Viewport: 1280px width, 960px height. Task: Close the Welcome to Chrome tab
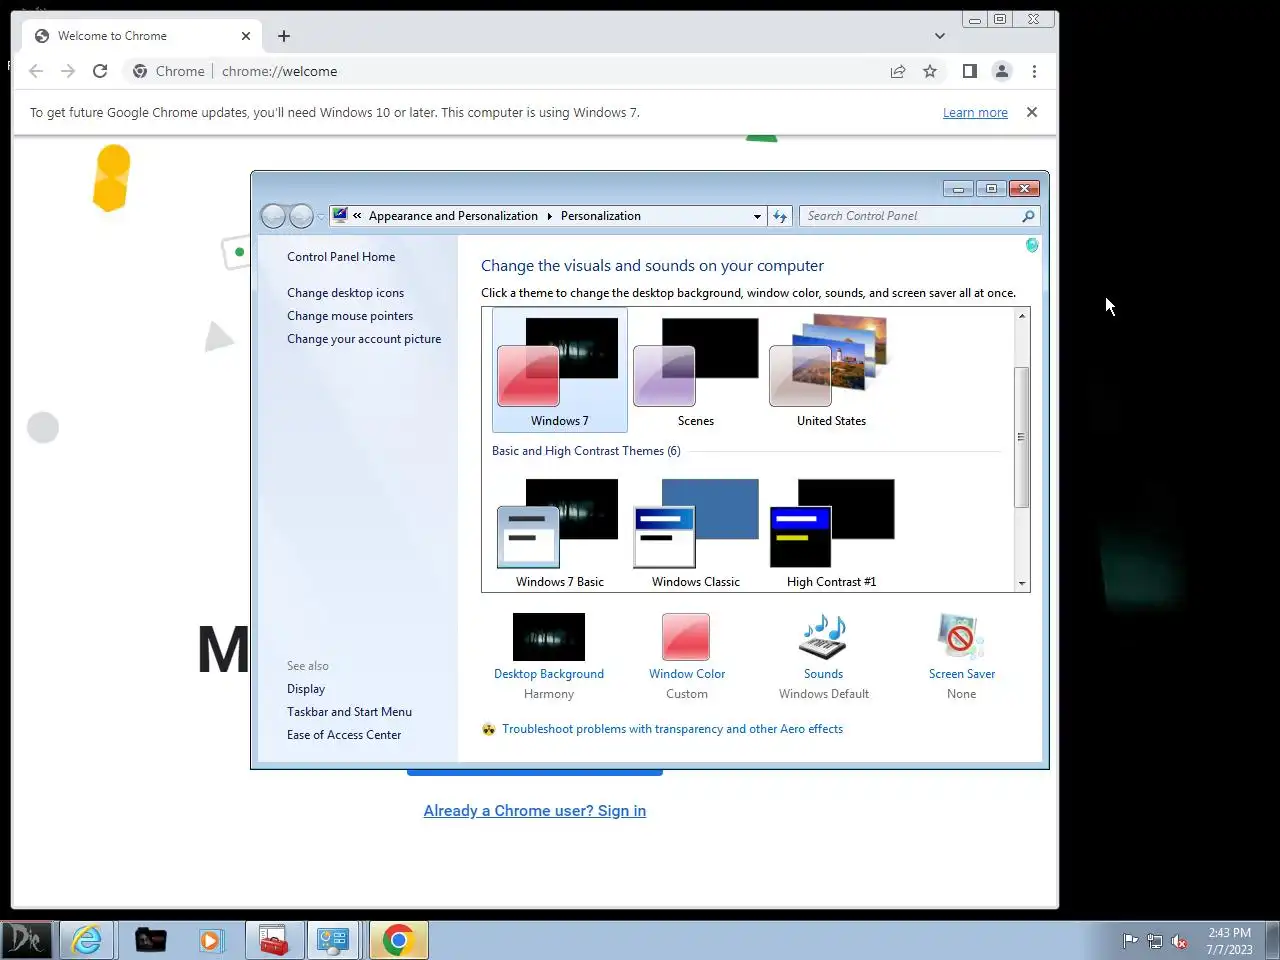[246, 36]
